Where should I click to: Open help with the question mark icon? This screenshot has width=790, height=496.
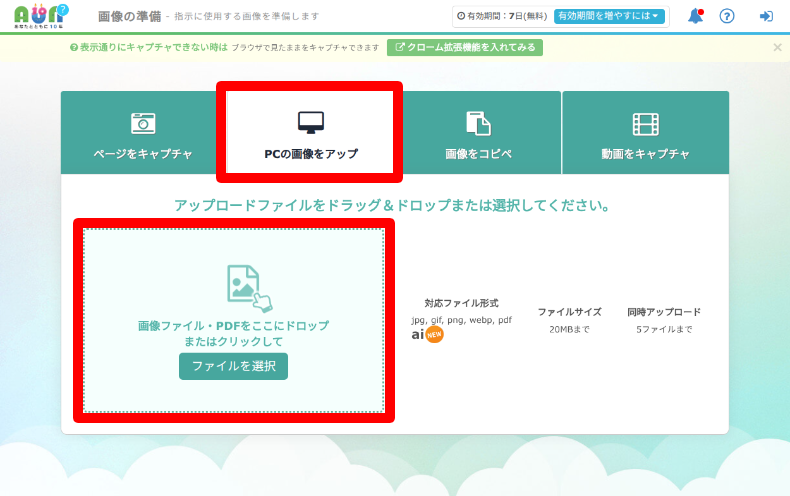click(727, 16)
